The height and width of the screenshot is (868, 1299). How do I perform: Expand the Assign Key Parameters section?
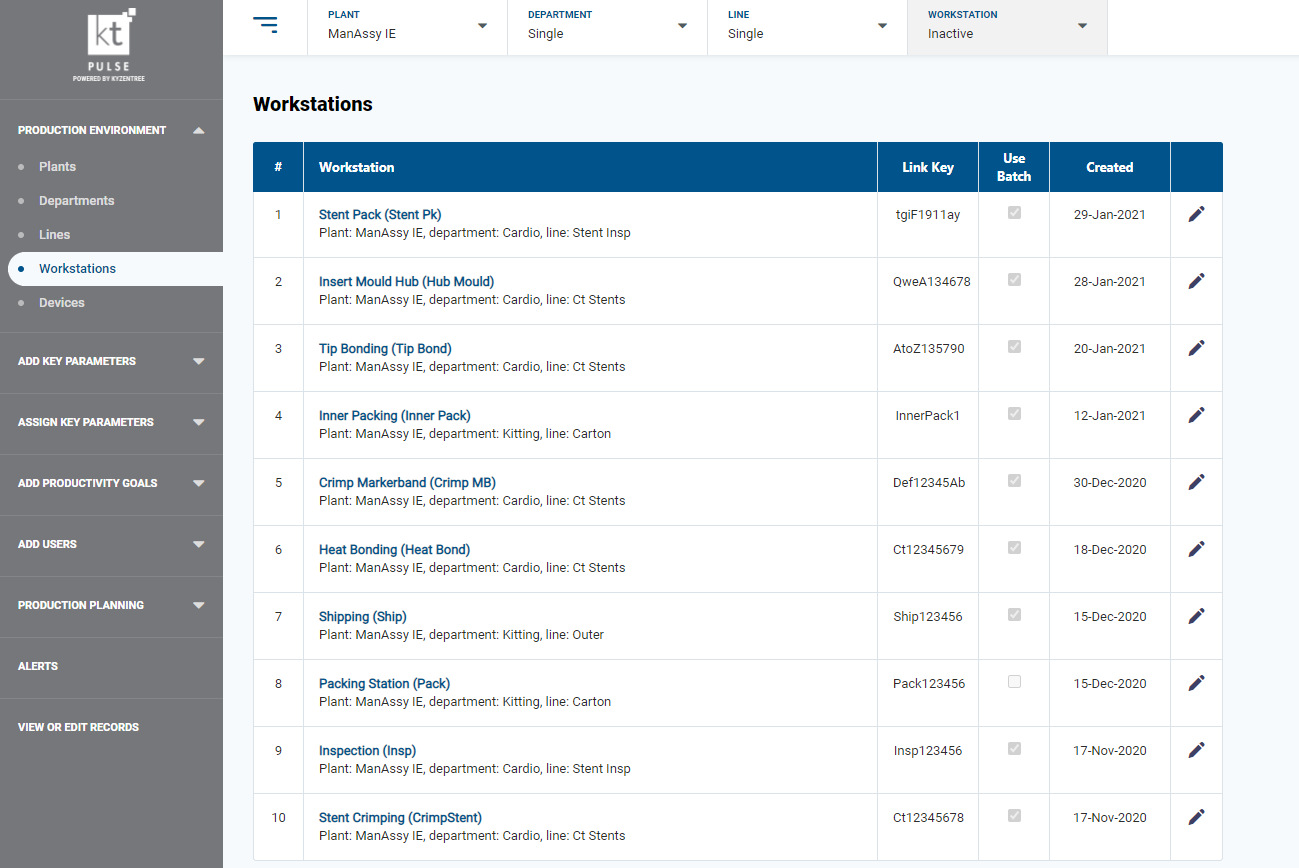[x=111, y=422]
